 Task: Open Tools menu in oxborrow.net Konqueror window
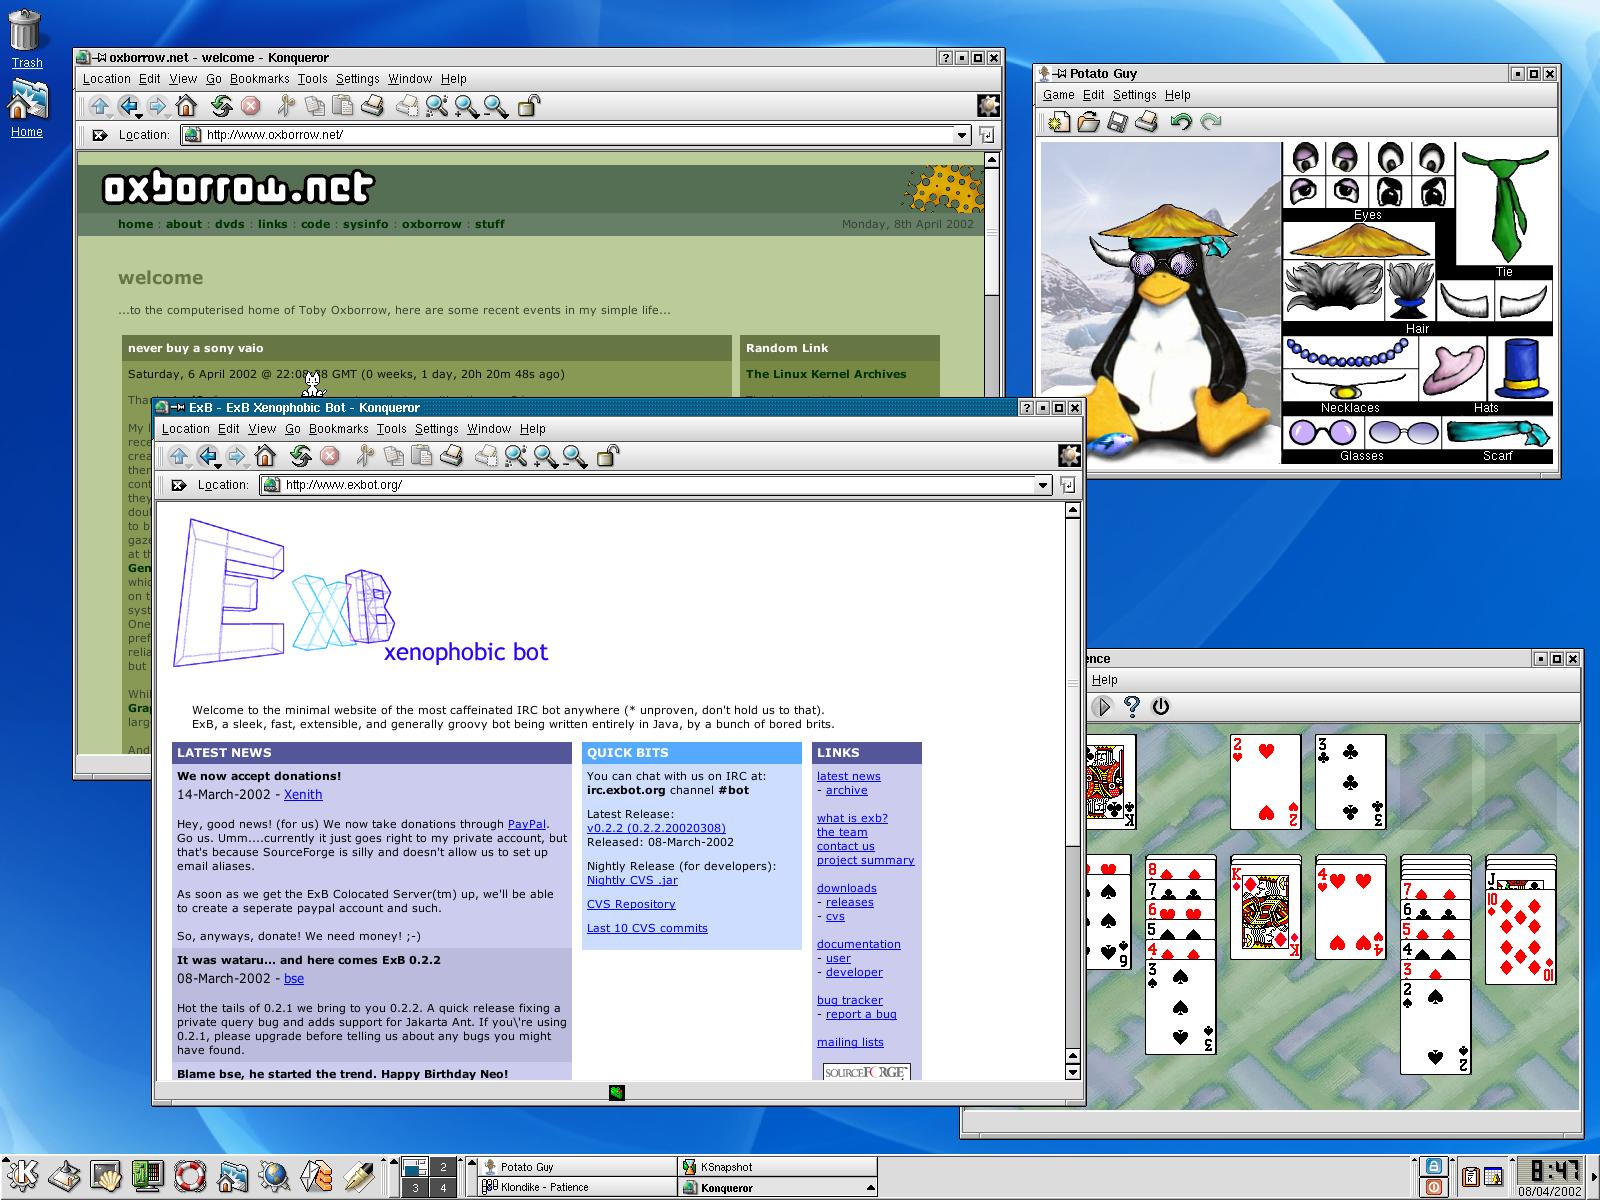pos(312,79)
